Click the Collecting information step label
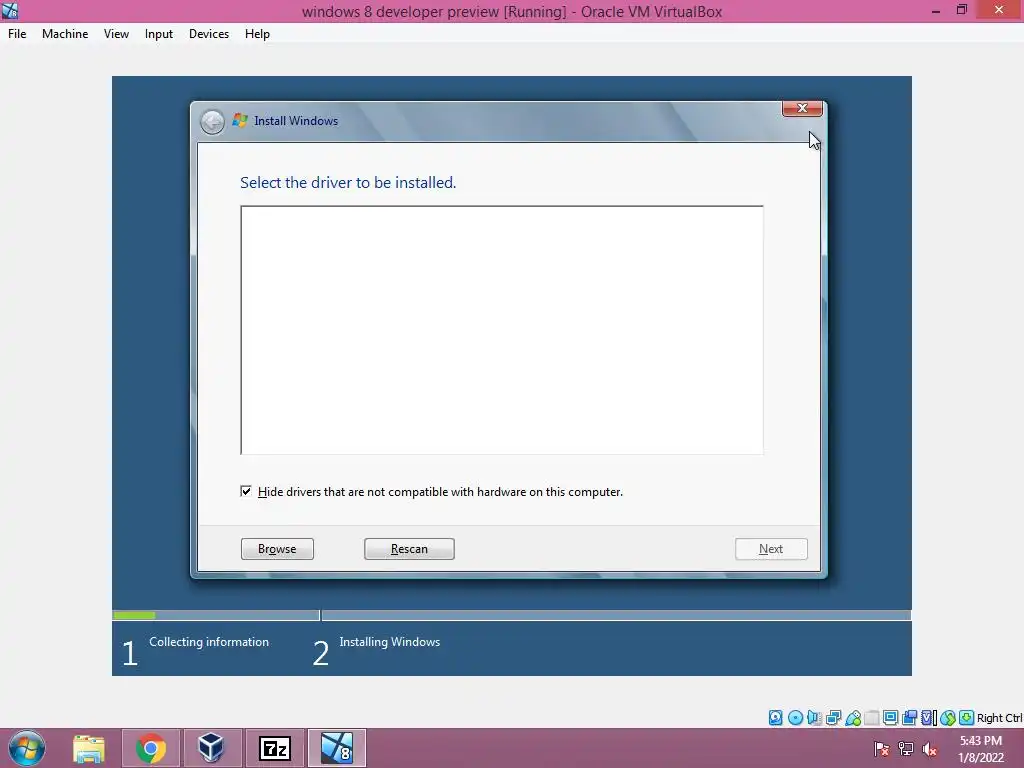The width and height of the screenshot is (1024, 768). (x=209, y=642)
